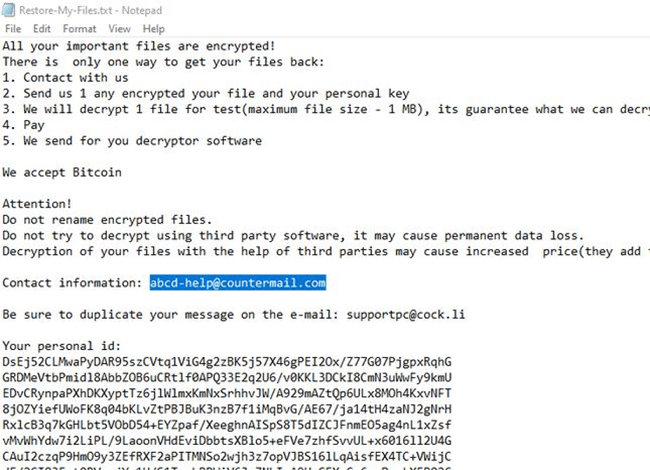
Task: Place cursor on 'Contact information:' label
Action: 72,283
